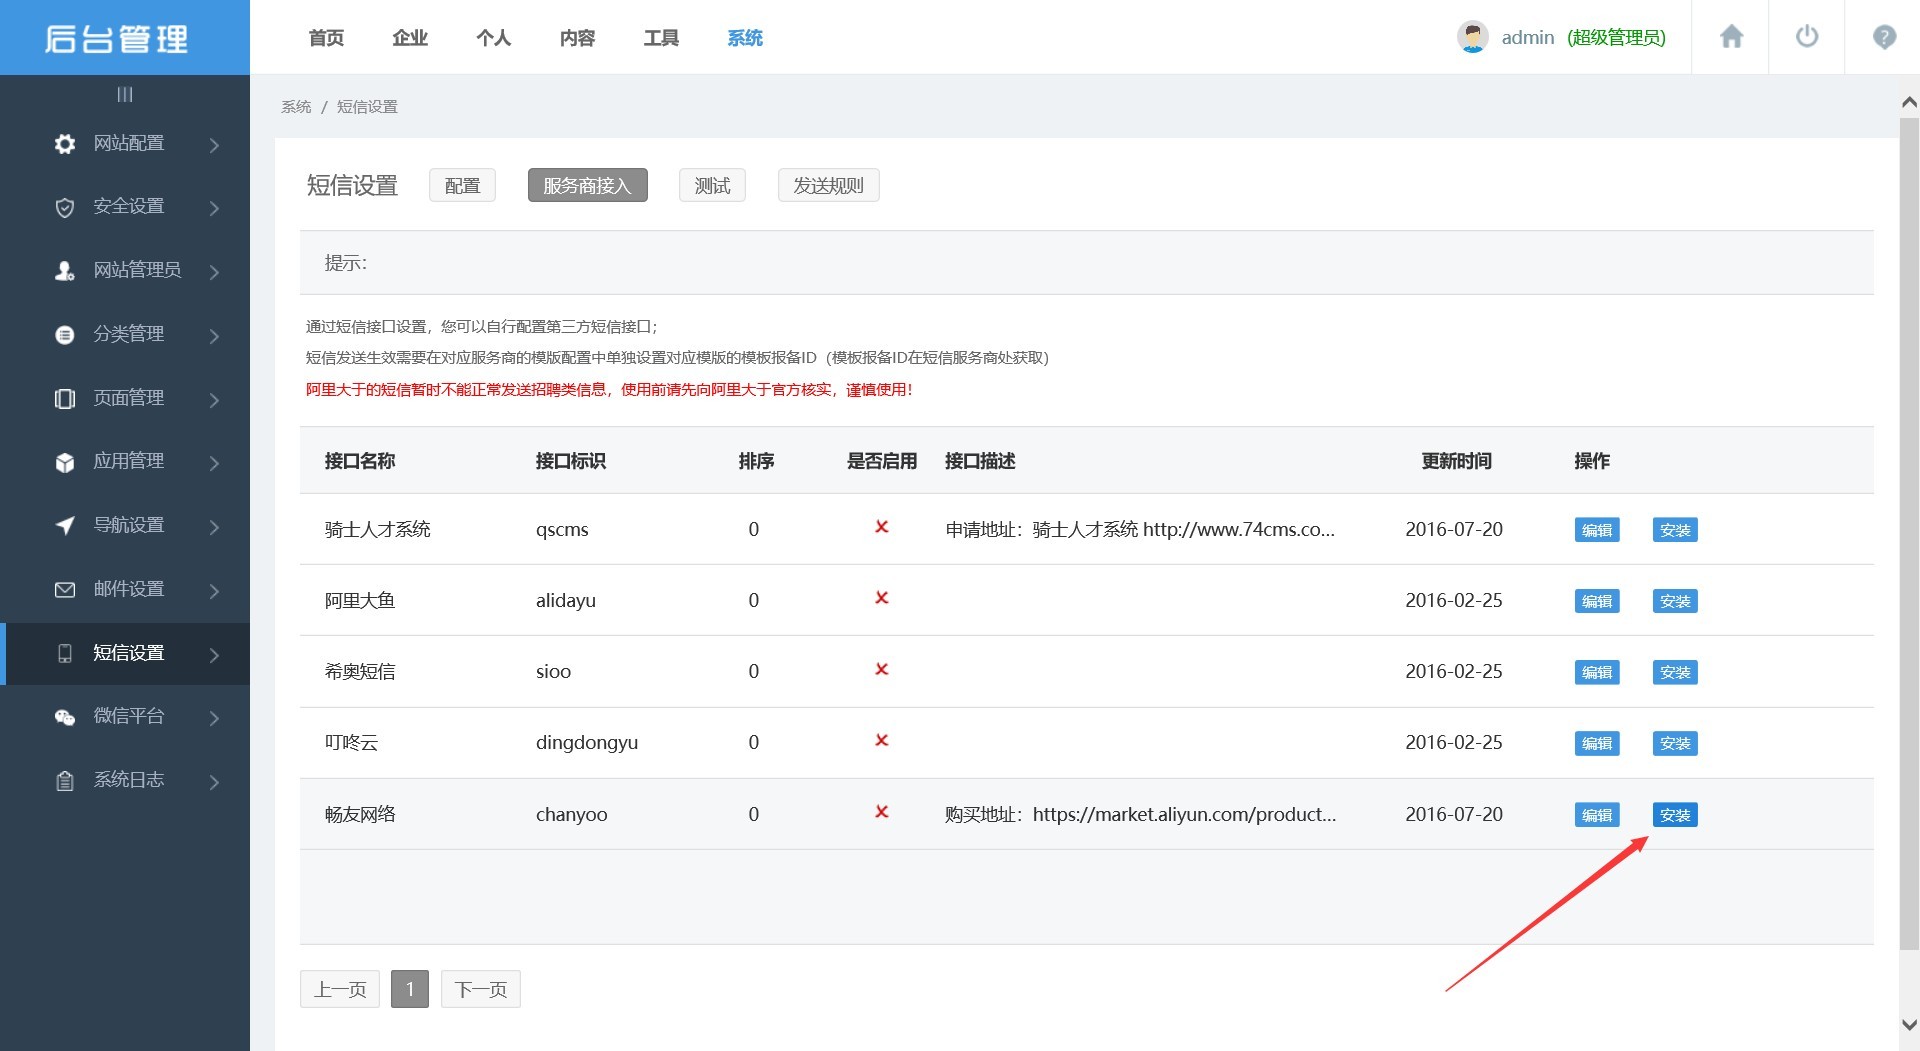Screen dimensions: 1920x1051
Task: Expand 网站管理员 menu chevron
Action: 214,272
